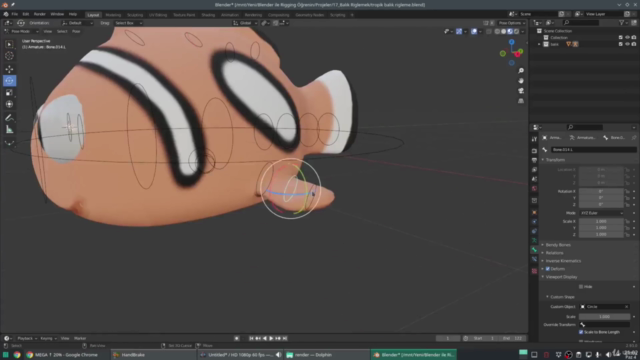Toggle the camera view icon
The height and width of the screenshot is (360, 640).
click(x=521, y=91)
